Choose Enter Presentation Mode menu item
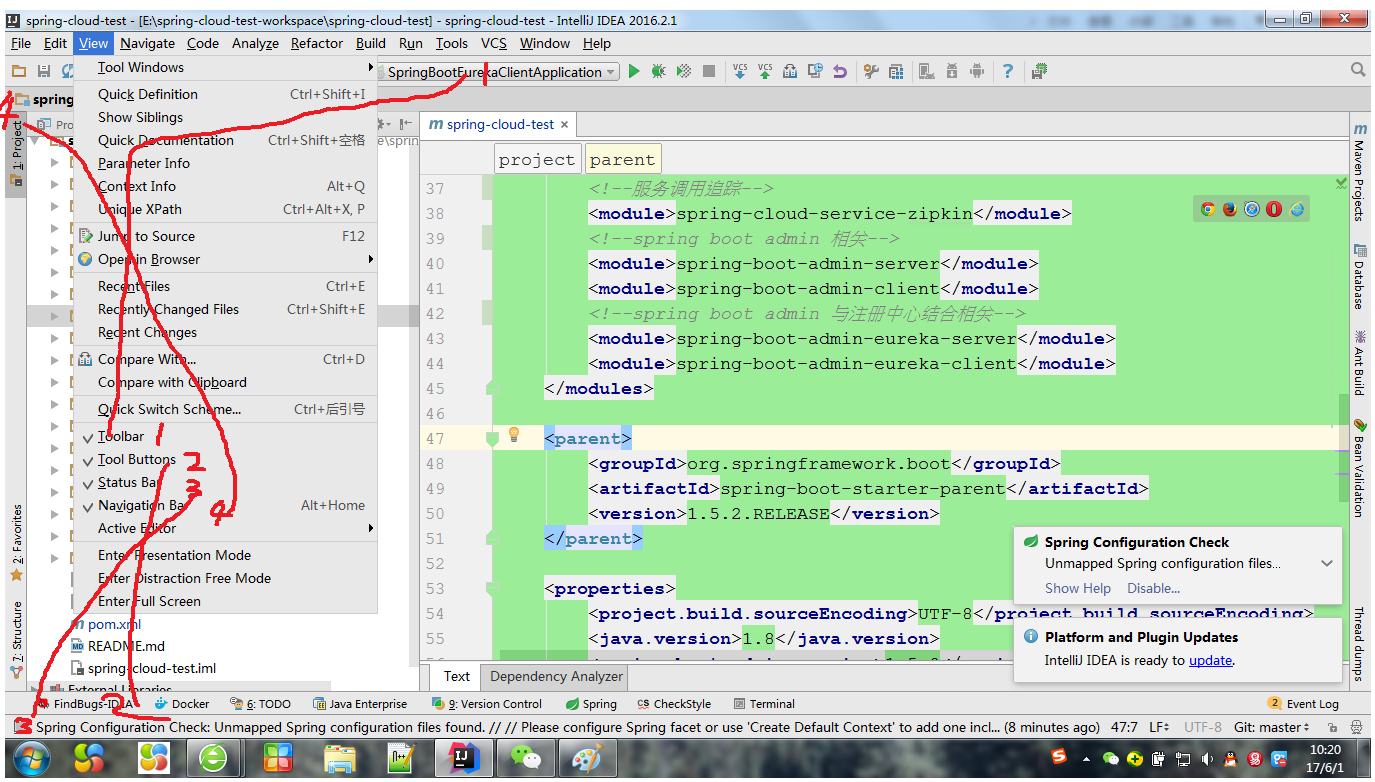The image size is (1375, 782). point(225,555)
